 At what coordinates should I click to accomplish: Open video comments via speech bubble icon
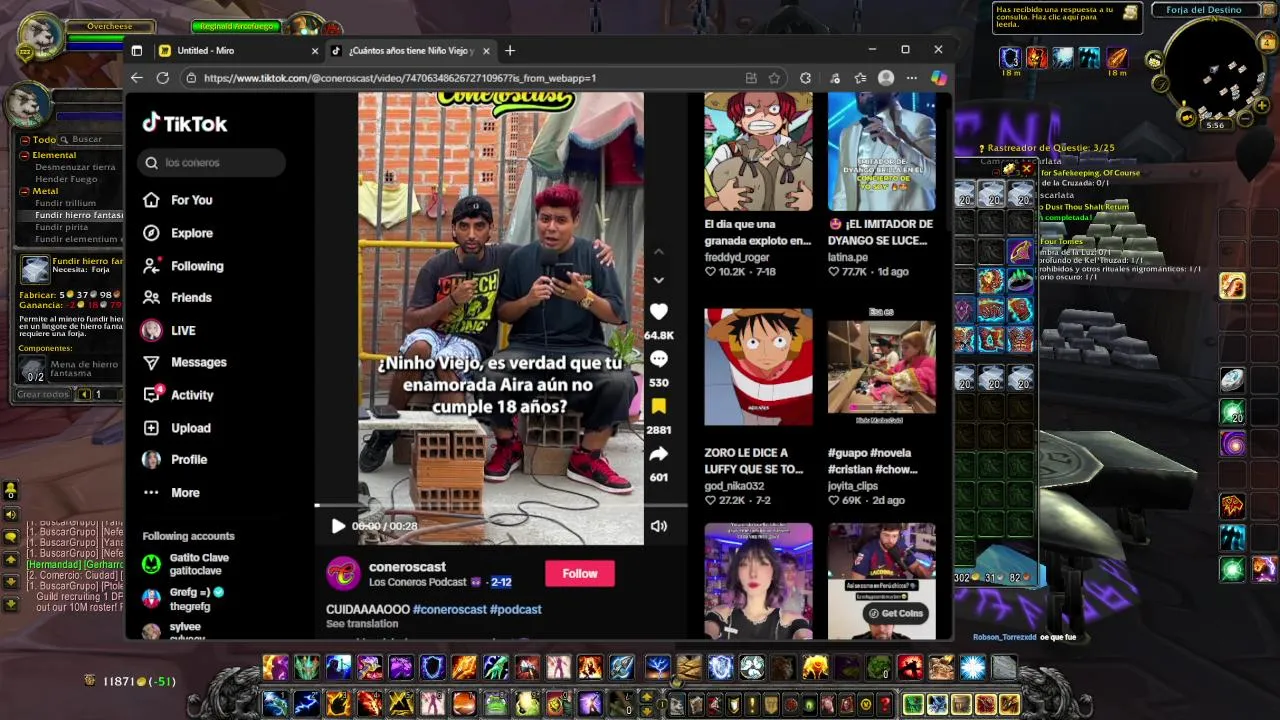(x=658, y=359)
